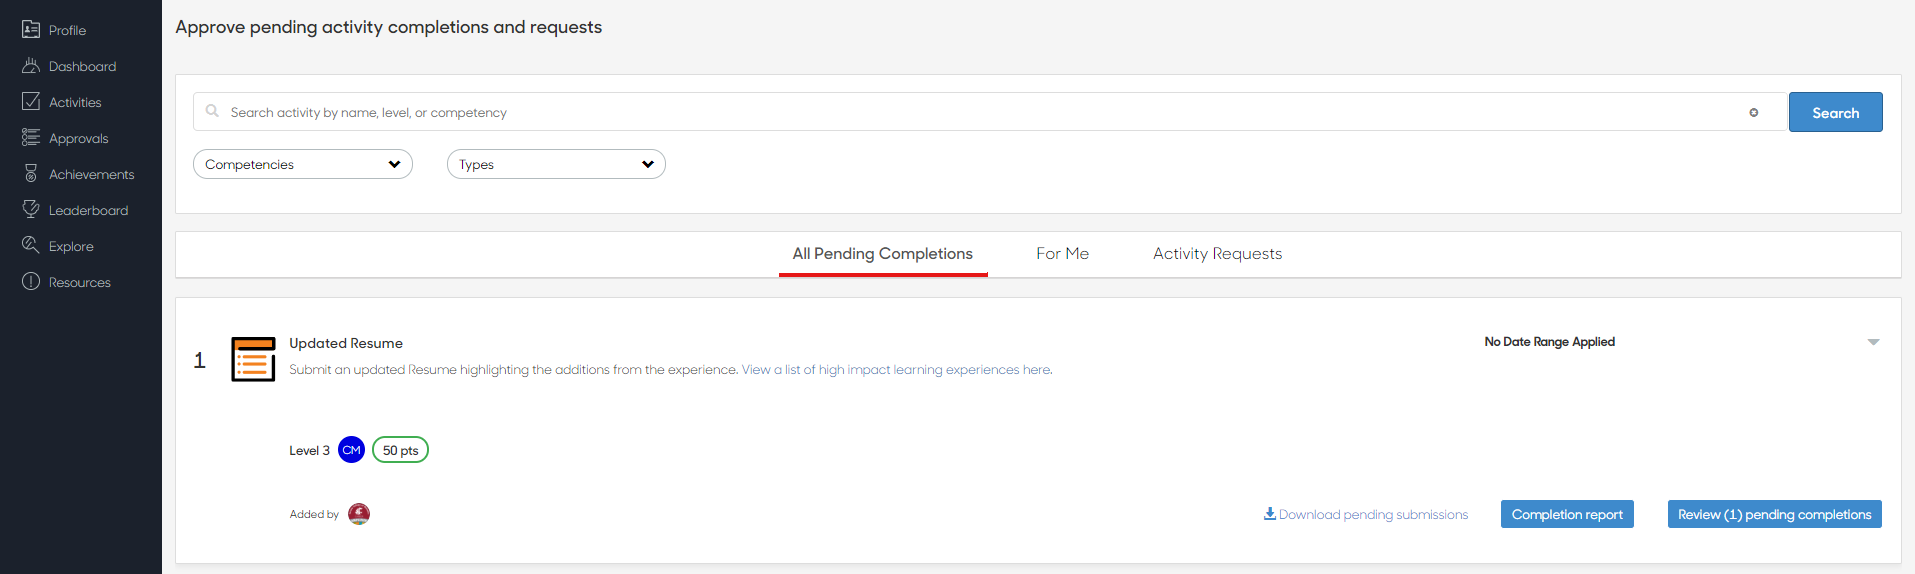
Task: Select the Approvals list icon
Action: point(31,138)
